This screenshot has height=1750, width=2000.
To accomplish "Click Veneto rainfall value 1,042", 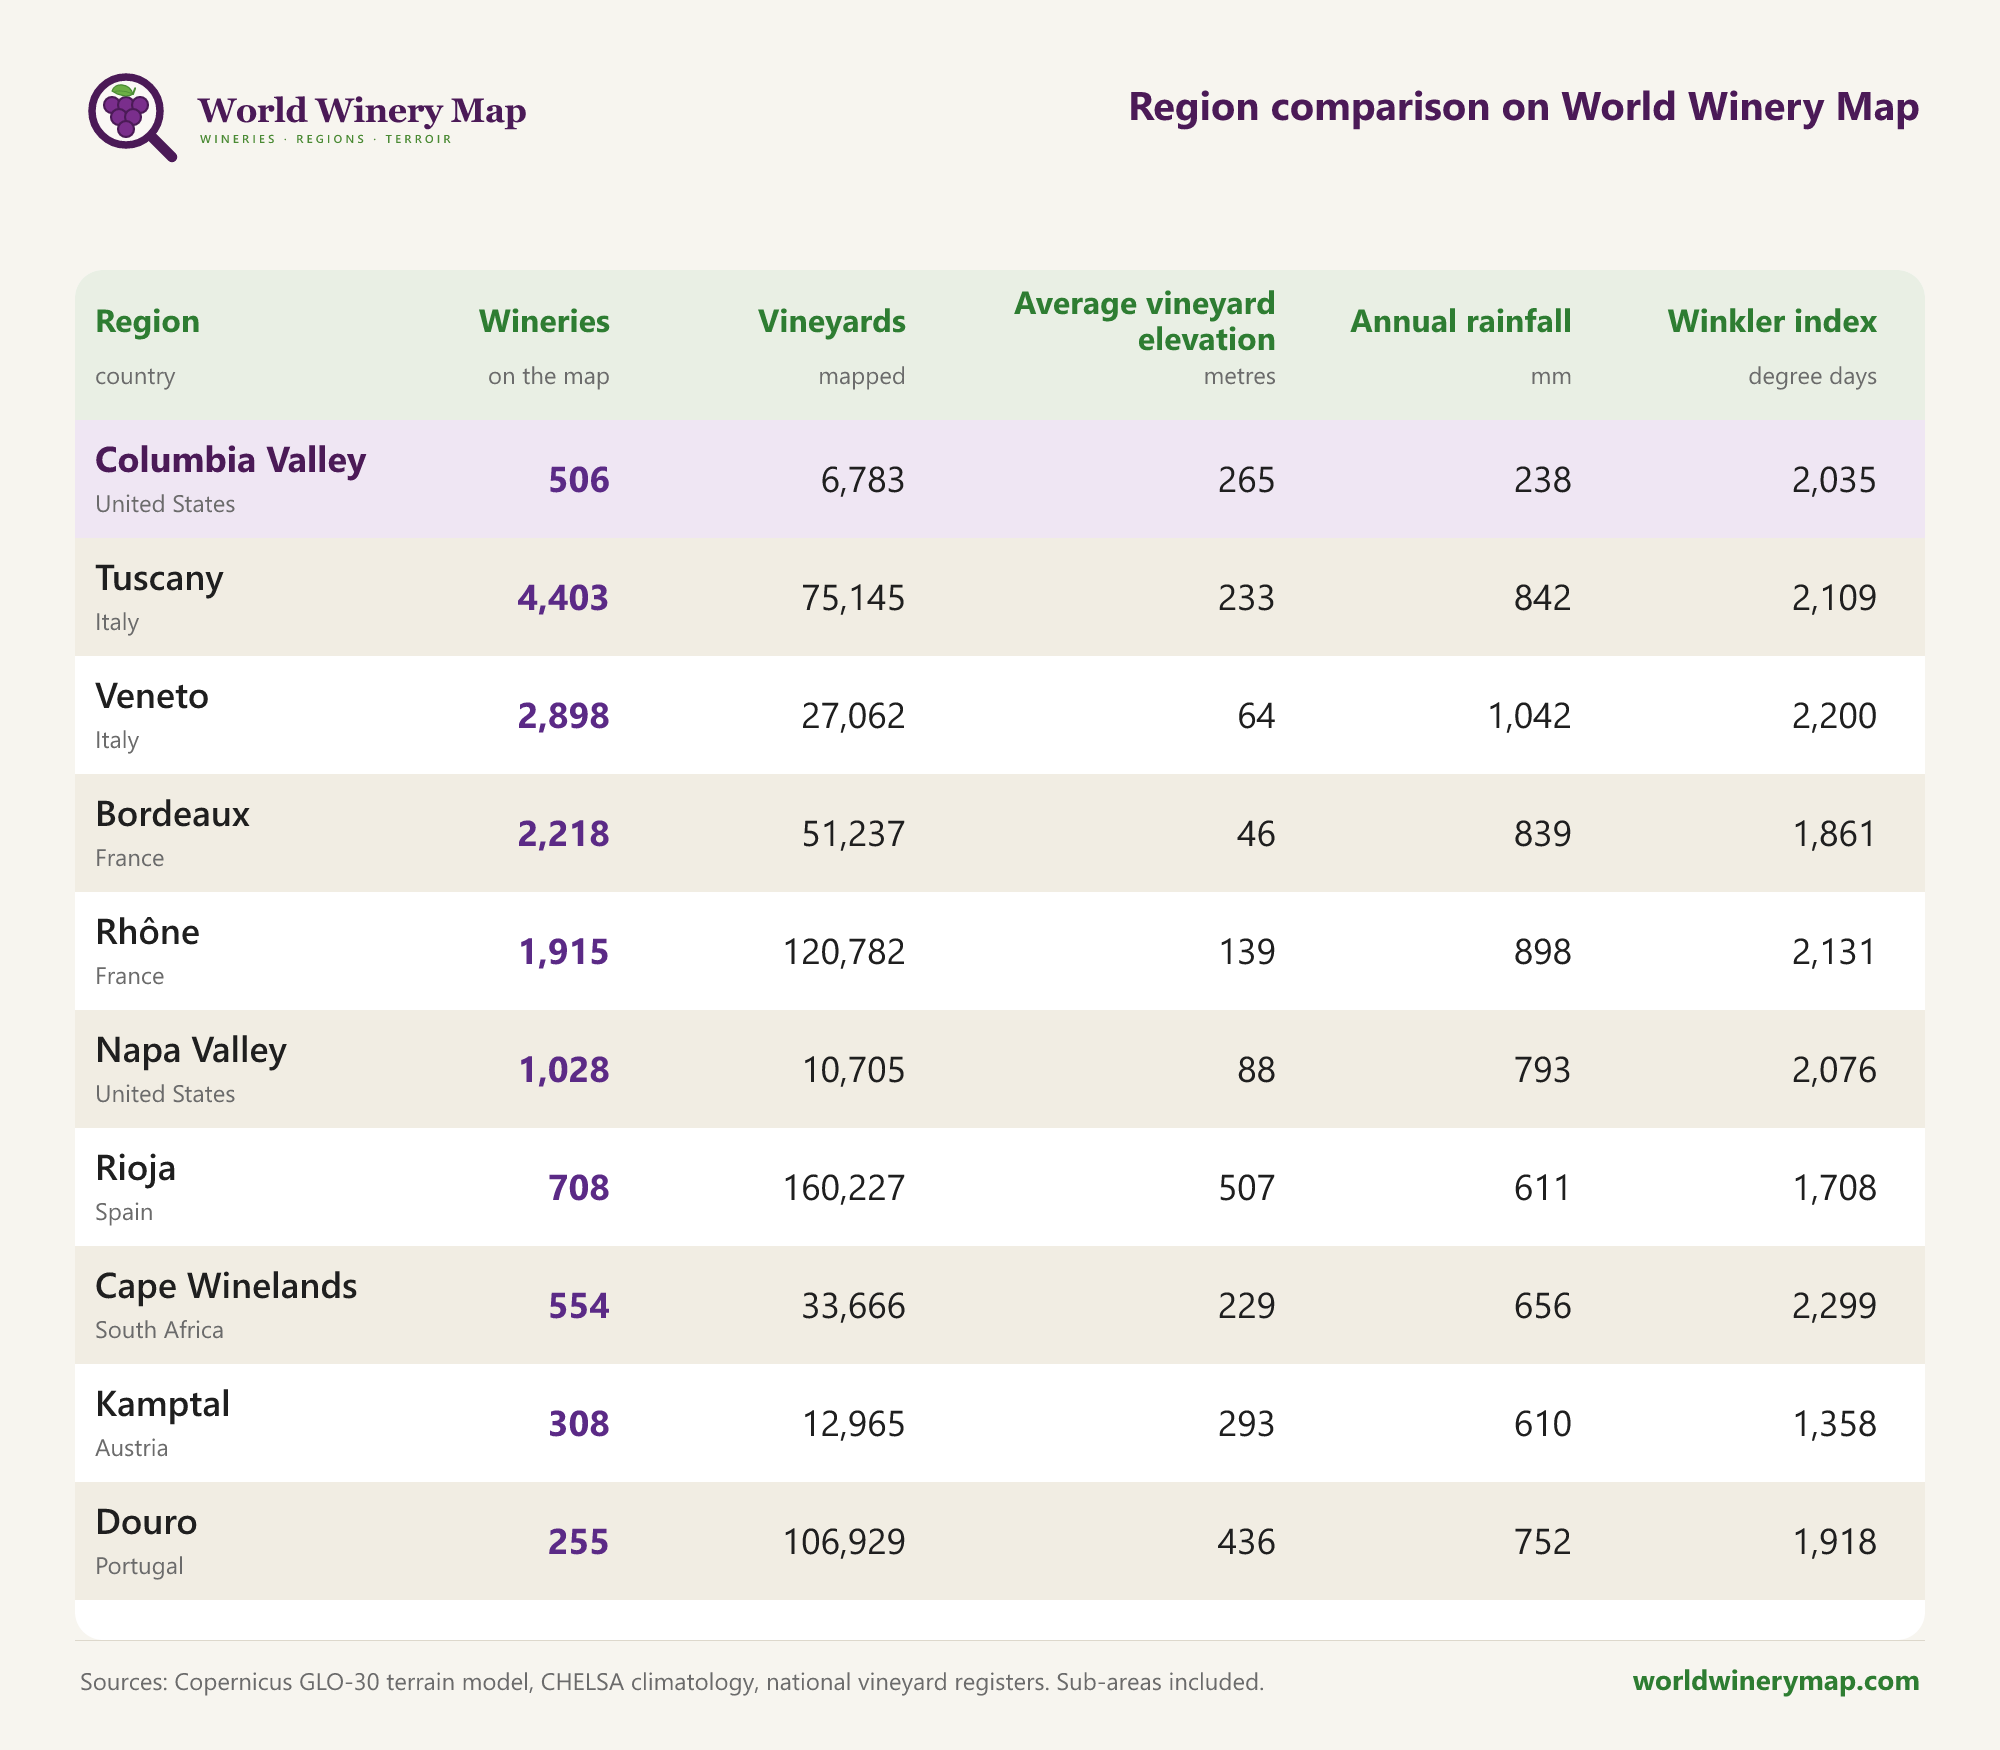I will [x=1530, y=716].
